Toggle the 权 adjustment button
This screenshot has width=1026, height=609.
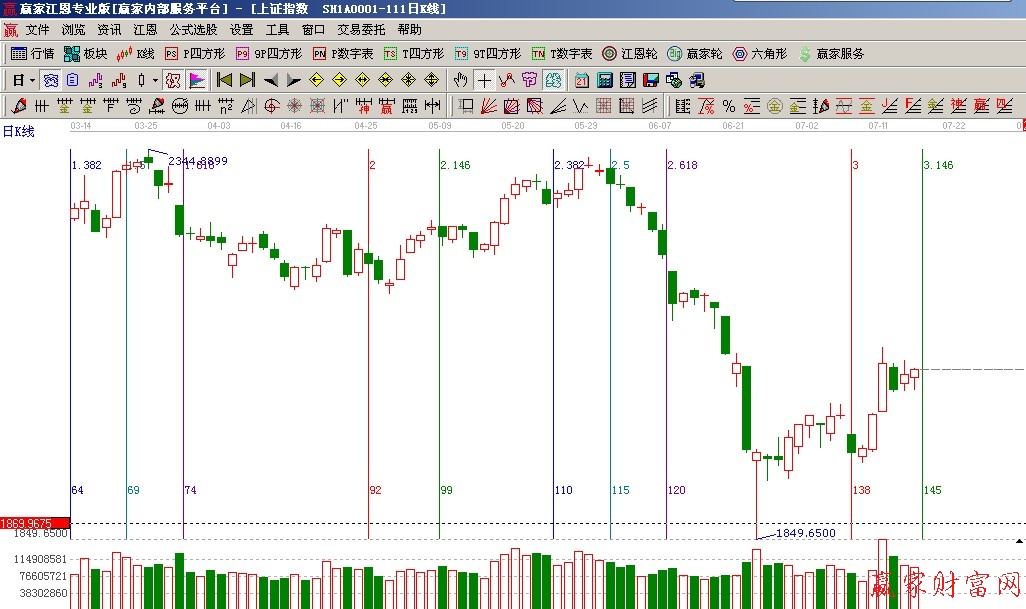[172, 80]
